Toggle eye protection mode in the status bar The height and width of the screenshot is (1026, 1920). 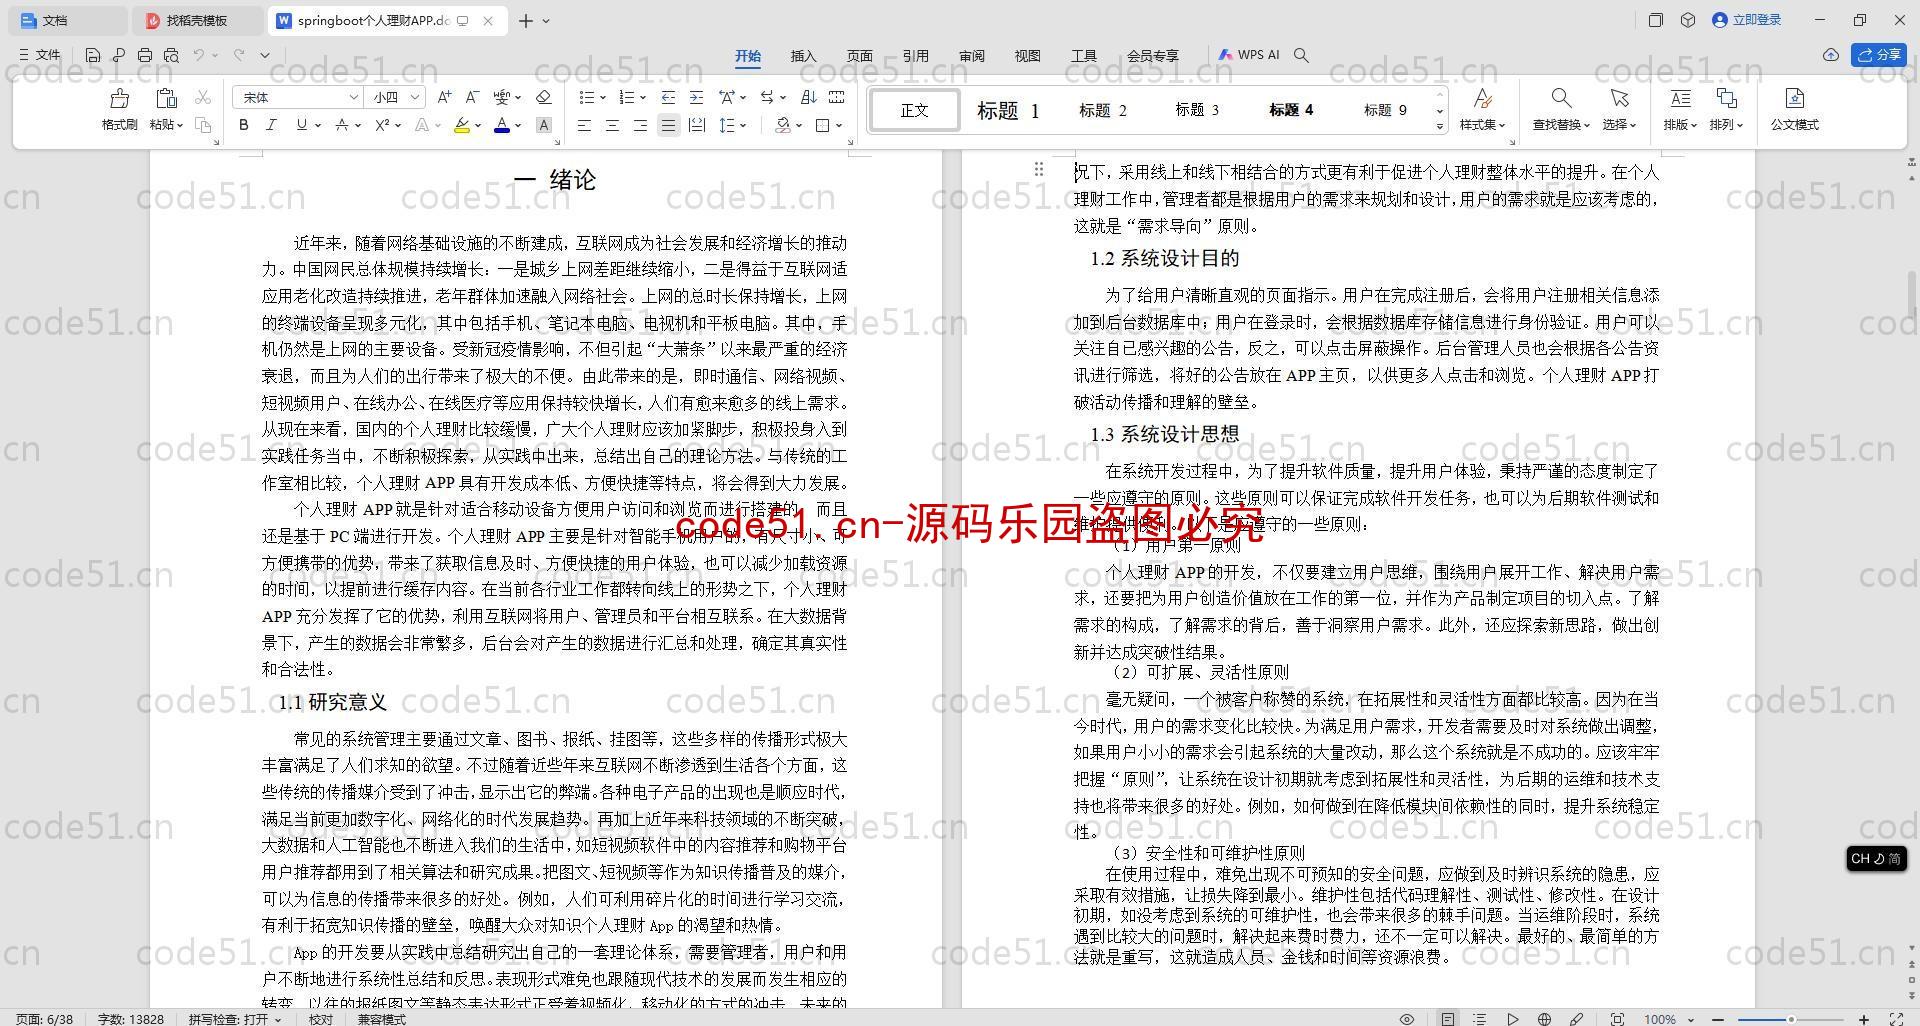[x=1407, y=1019]
